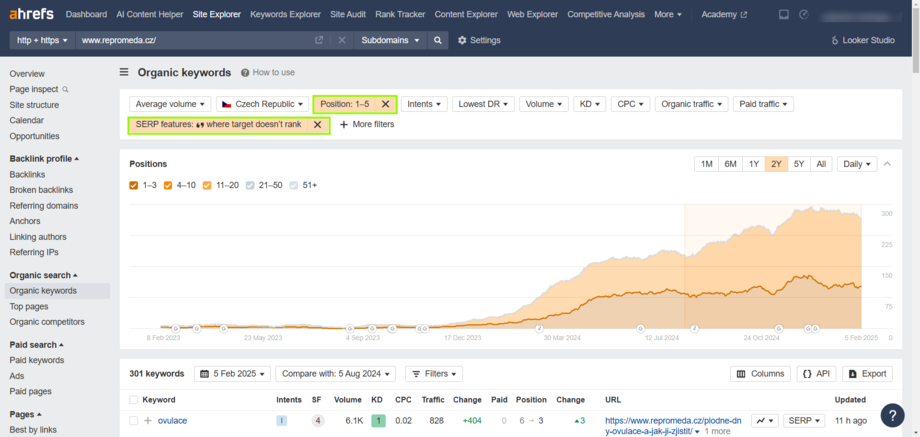Image resolution: width=920 pixels, height=437 pixels.
Task: Expand the Subdomains mode dropdown
Action: [x=388, y=40]
